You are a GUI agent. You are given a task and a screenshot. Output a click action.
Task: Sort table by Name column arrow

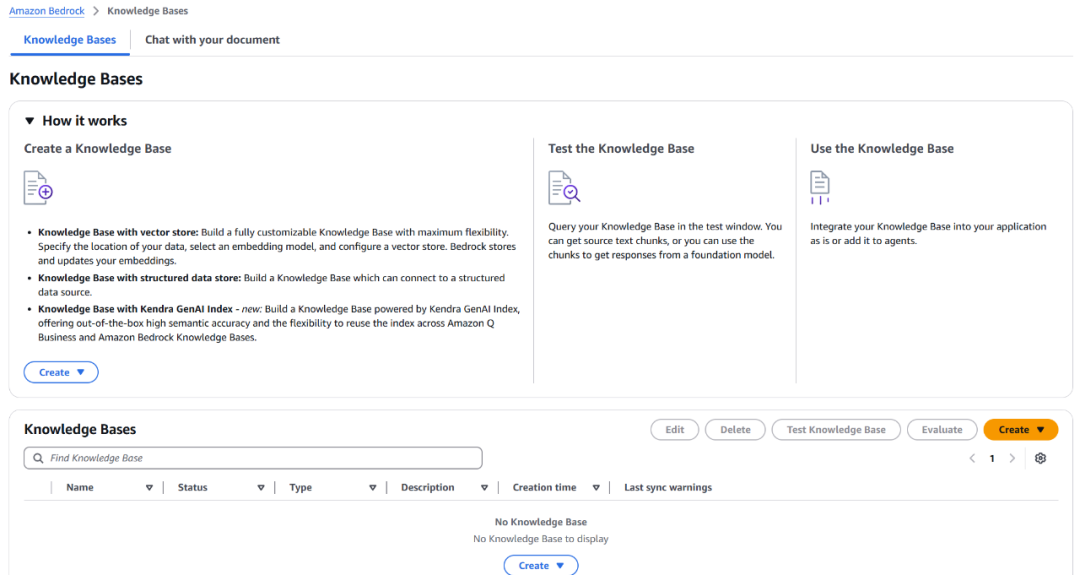[x=149, y=488]
